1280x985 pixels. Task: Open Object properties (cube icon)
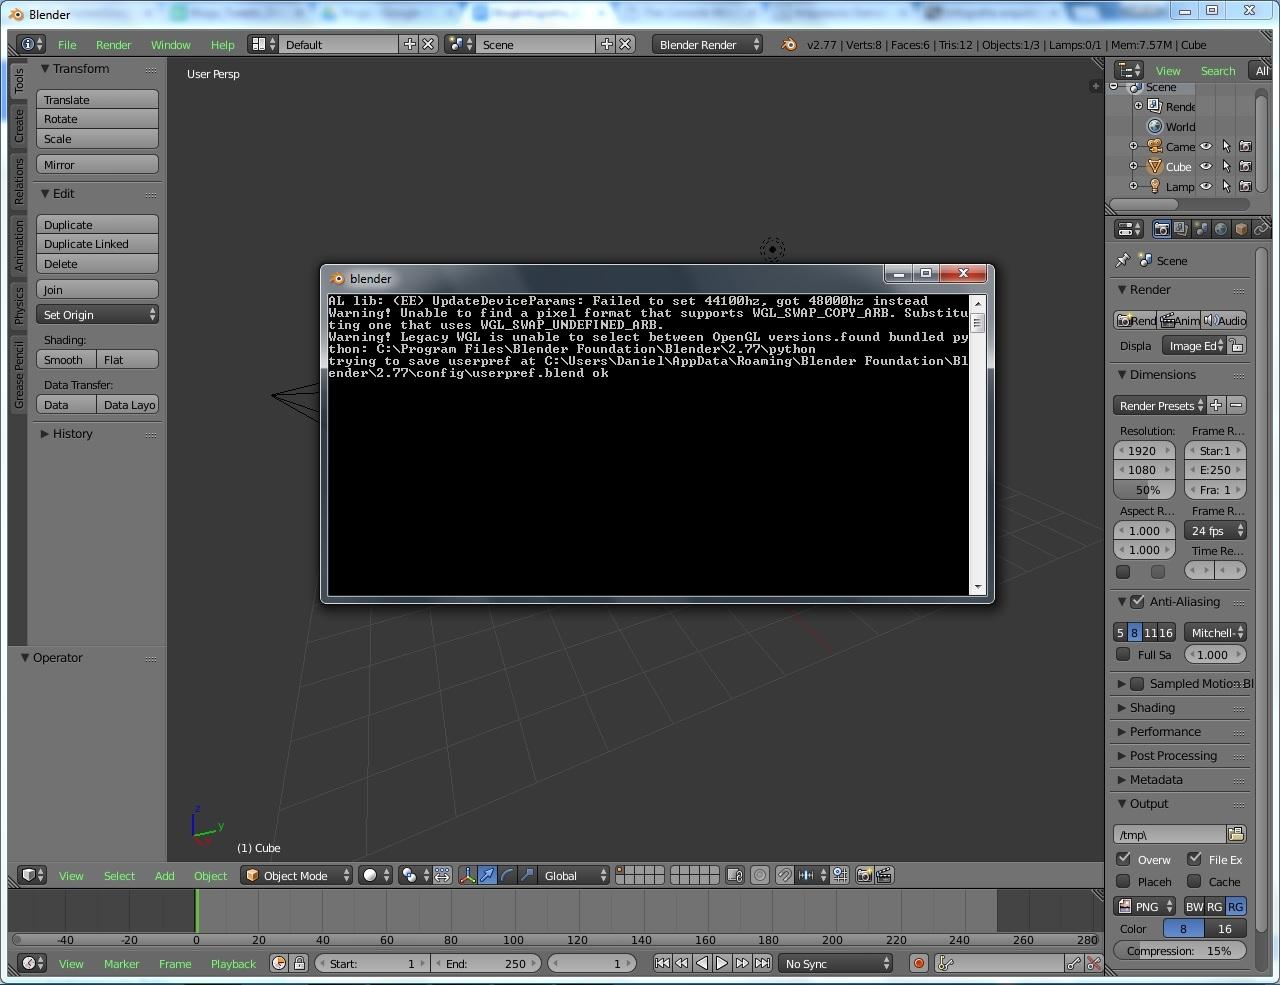coord(1240,229)
